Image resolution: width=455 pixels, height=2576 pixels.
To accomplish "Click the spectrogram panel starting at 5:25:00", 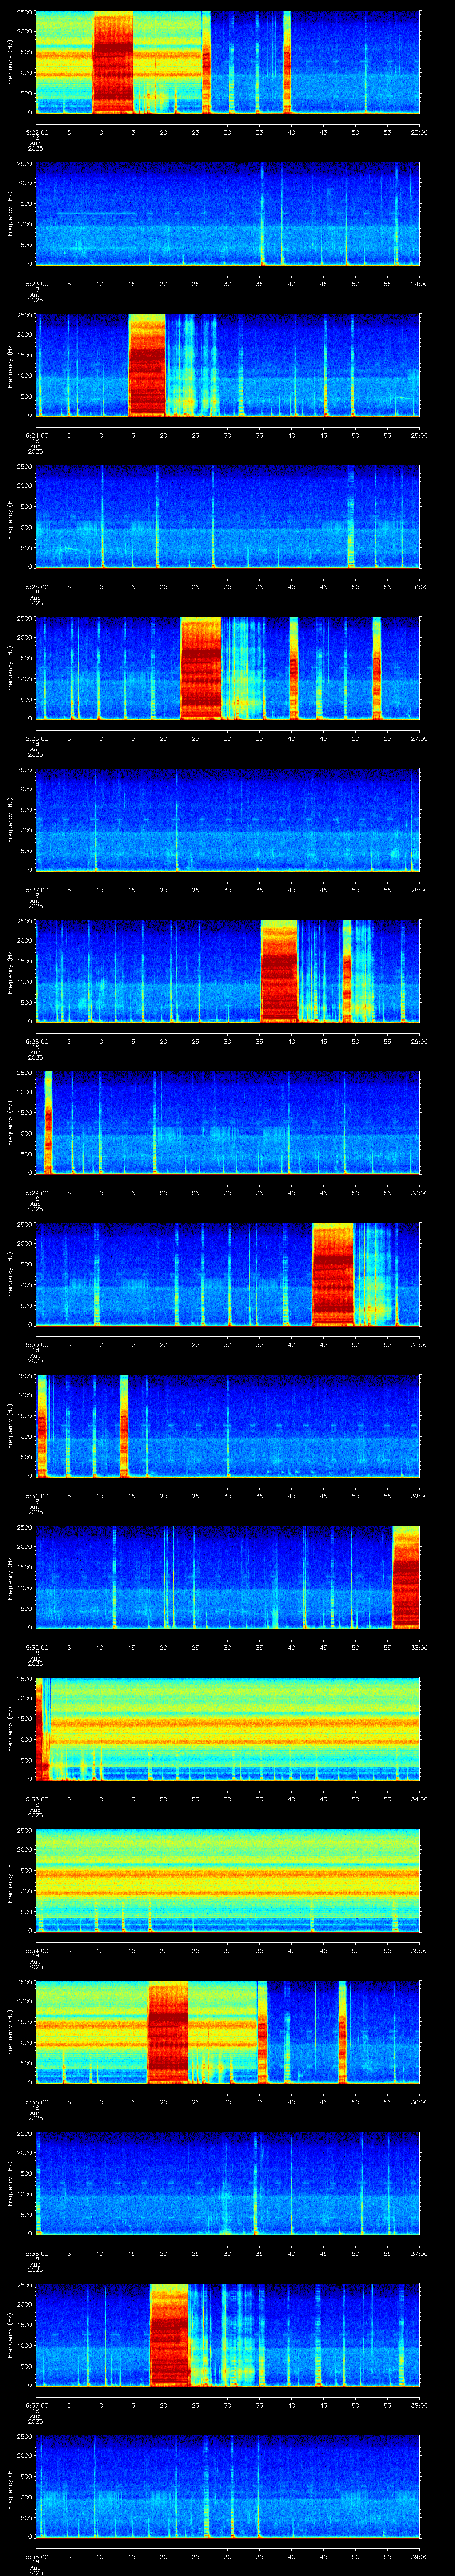I will point(227,517).
